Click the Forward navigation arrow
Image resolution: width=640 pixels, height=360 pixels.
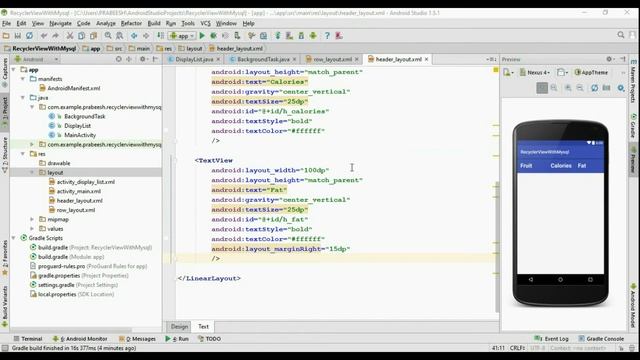click(x=146, y=36)
